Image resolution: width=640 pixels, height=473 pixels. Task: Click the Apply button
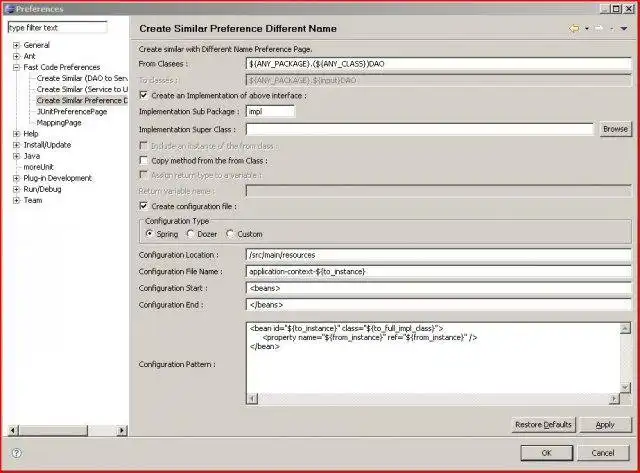point(605,425)
